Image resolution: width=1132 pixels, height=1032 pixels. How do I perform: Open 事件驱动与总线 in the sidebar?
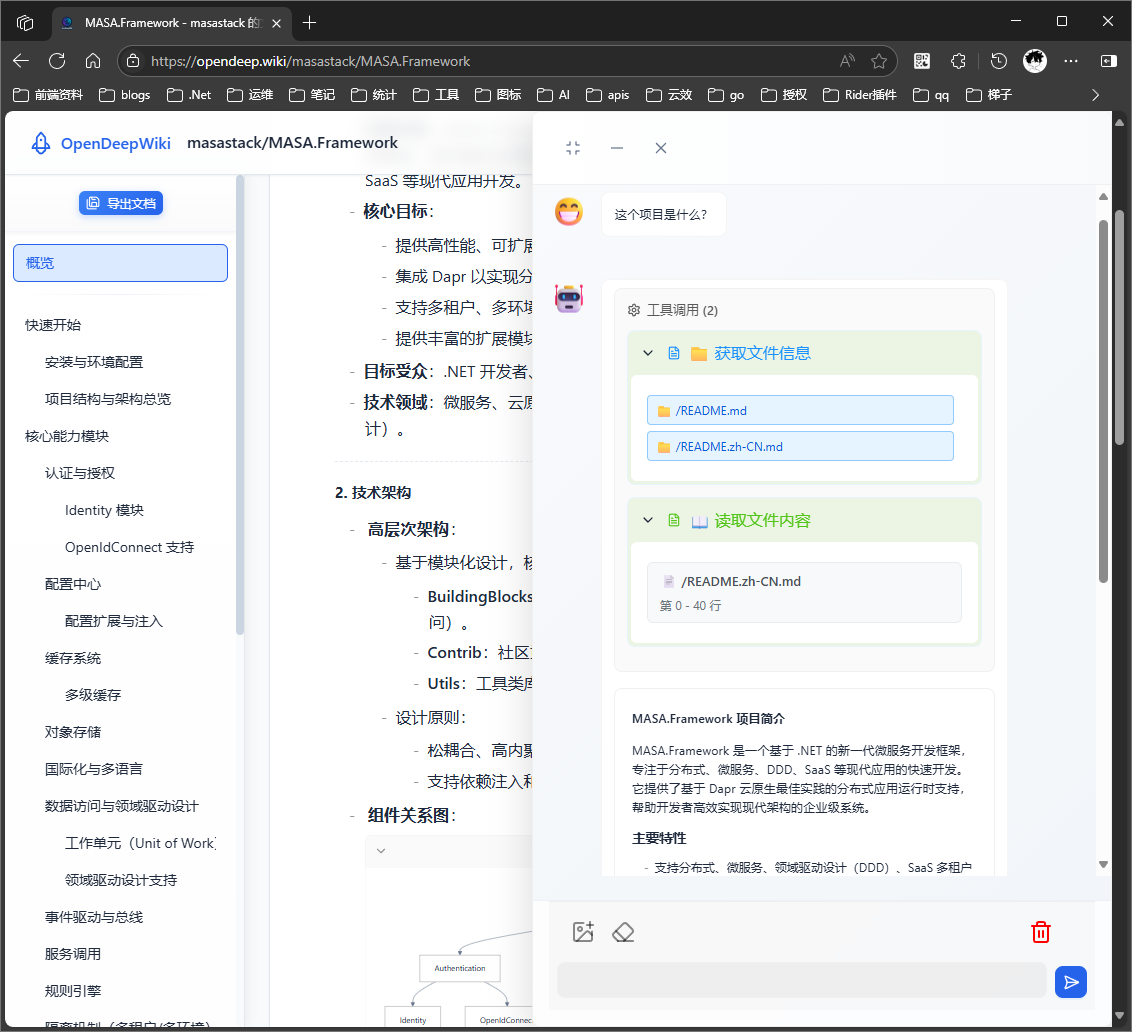94,916
